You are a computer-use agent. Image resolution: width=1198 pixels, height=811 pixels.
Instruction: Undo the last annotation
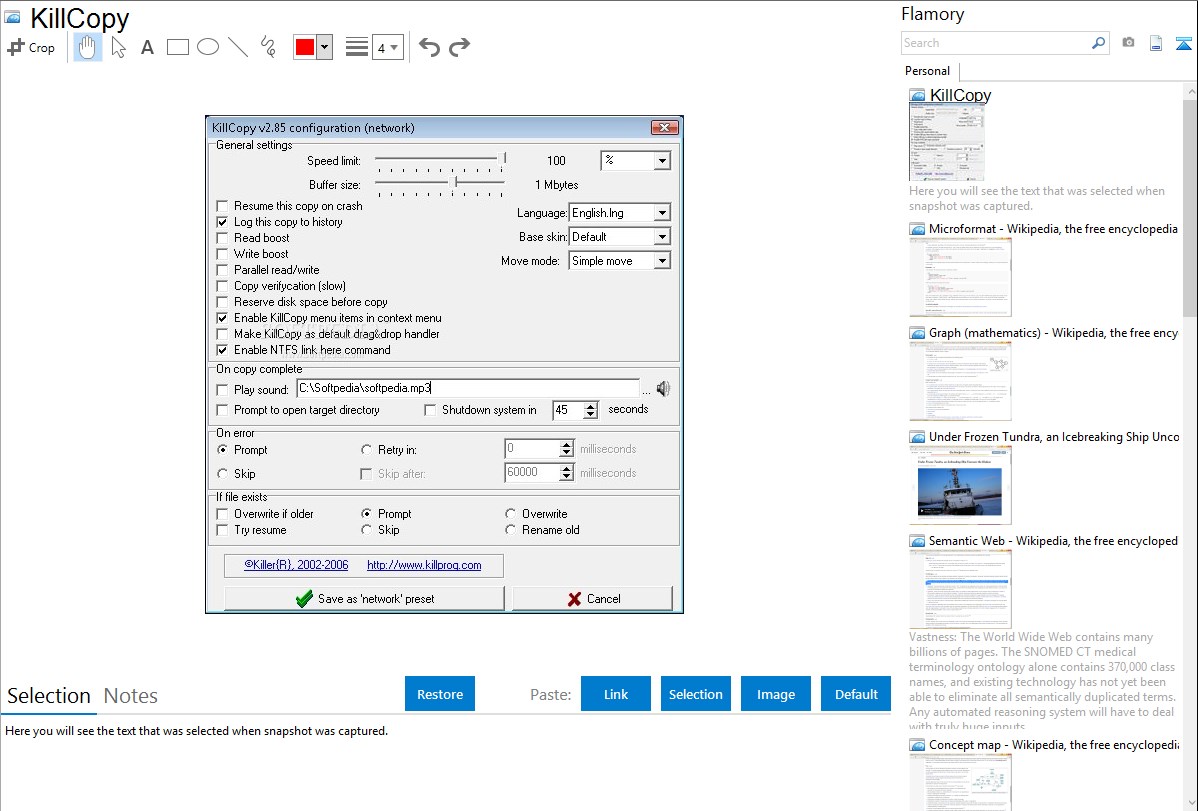click(x=429, y=47)
